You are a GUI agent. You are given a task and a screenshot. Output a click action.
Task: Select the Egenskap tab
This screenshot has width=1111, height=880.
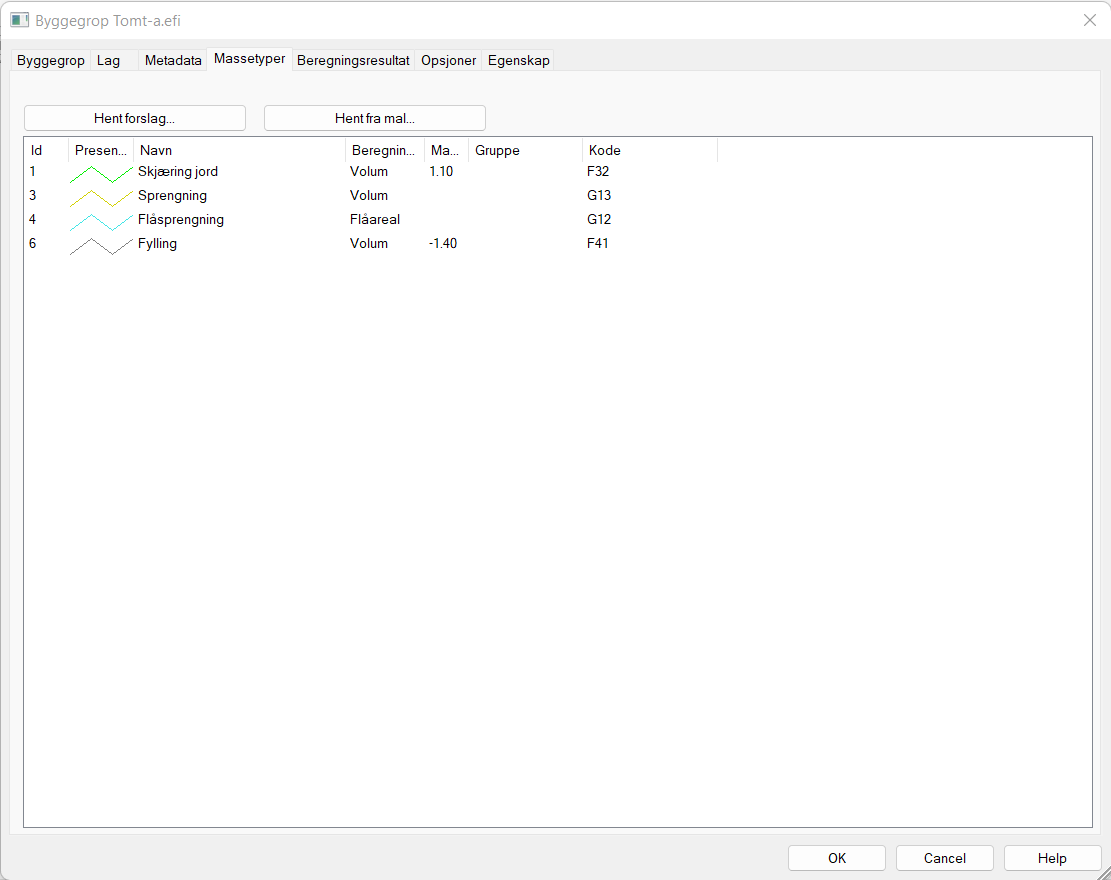[x=518, y=61]
